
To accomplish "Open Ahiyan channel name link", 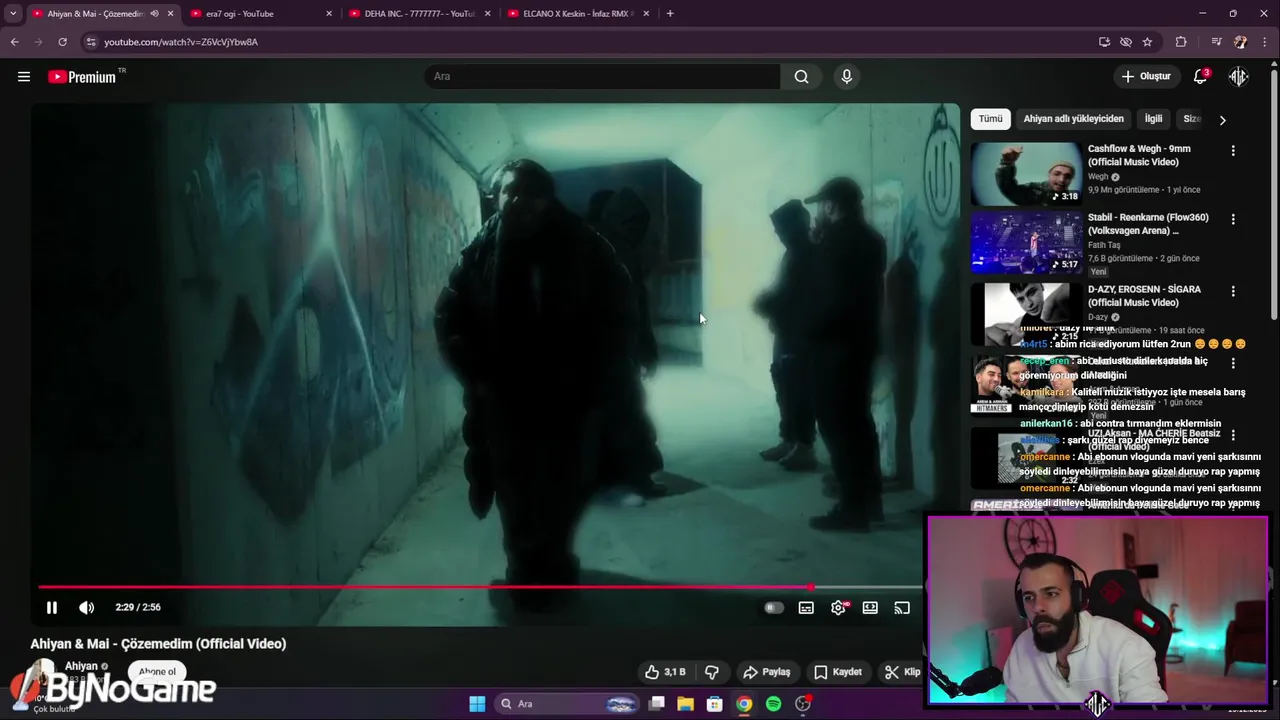I will point(81,666).
